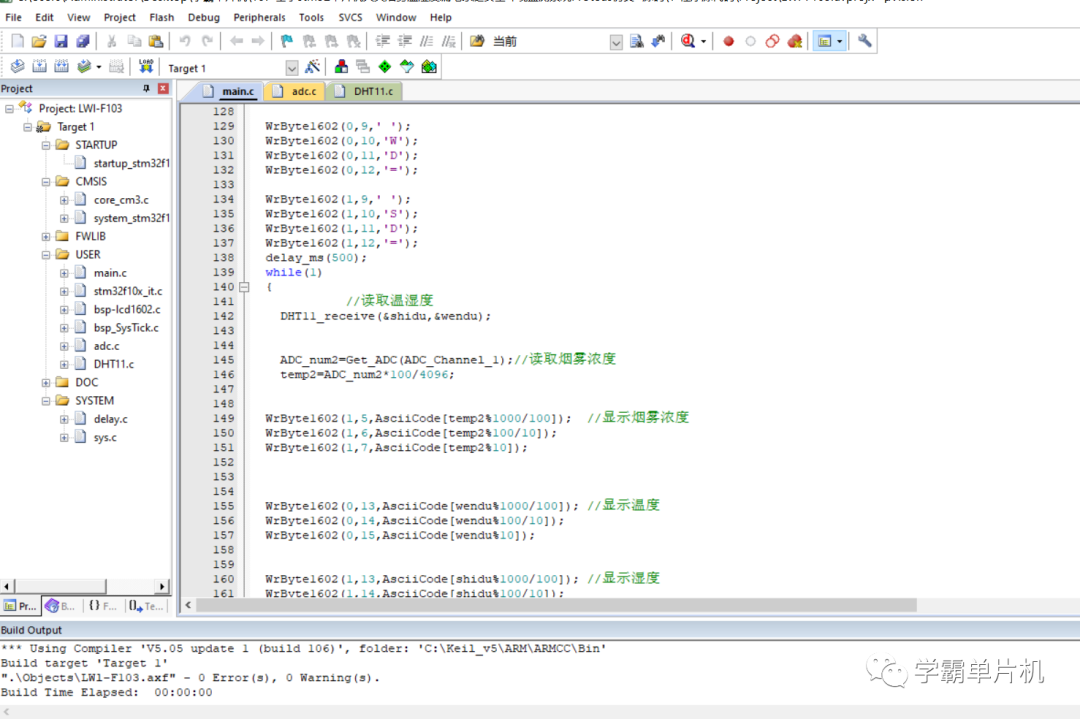The height and width of the screenshot is (719, 1080).
Task: Manage the Run-Time Environment green diamond
Action: 384,67
